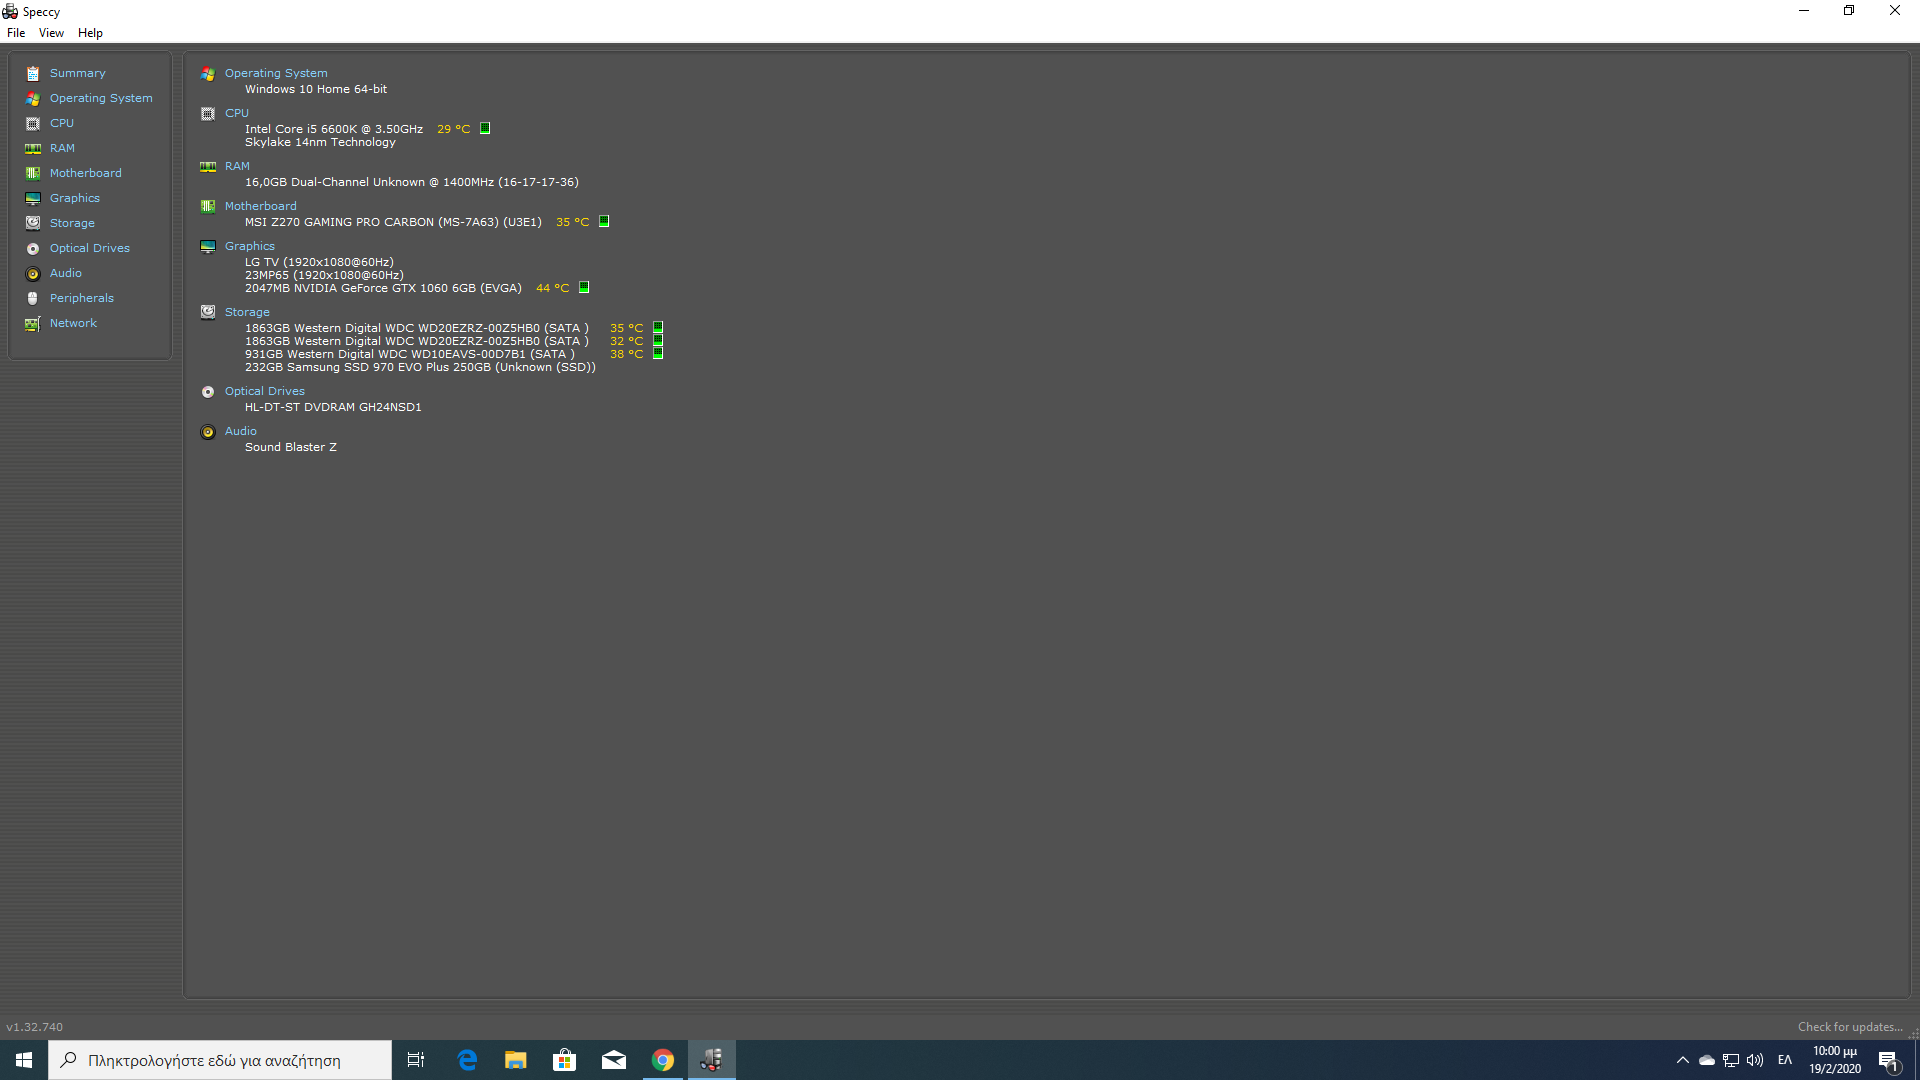Click the Intel Core i5 6600K text
The width and height of the screenshot is (1920, 1080).
[334, 130]
